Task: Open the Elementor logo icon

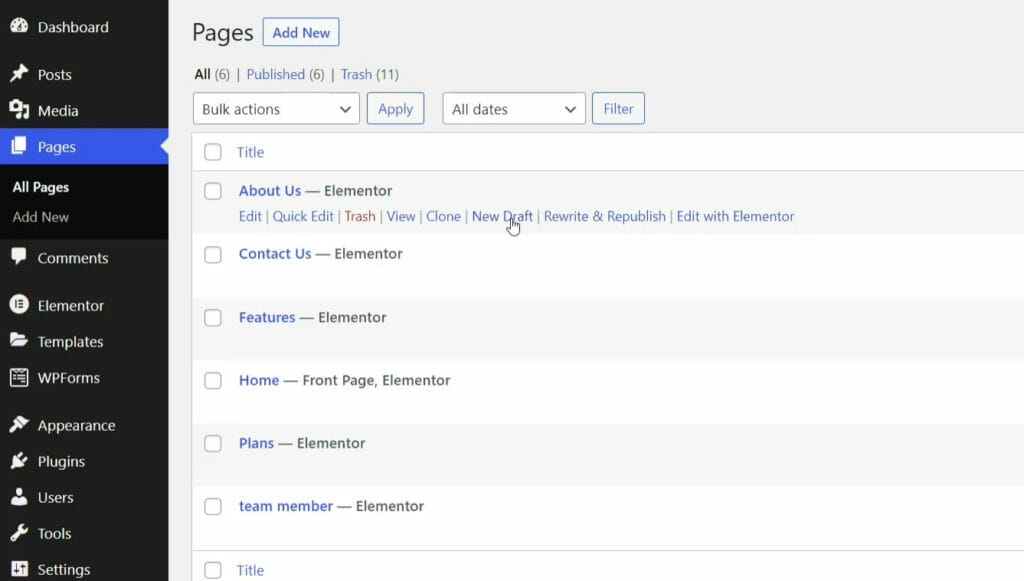Action: 20,305
